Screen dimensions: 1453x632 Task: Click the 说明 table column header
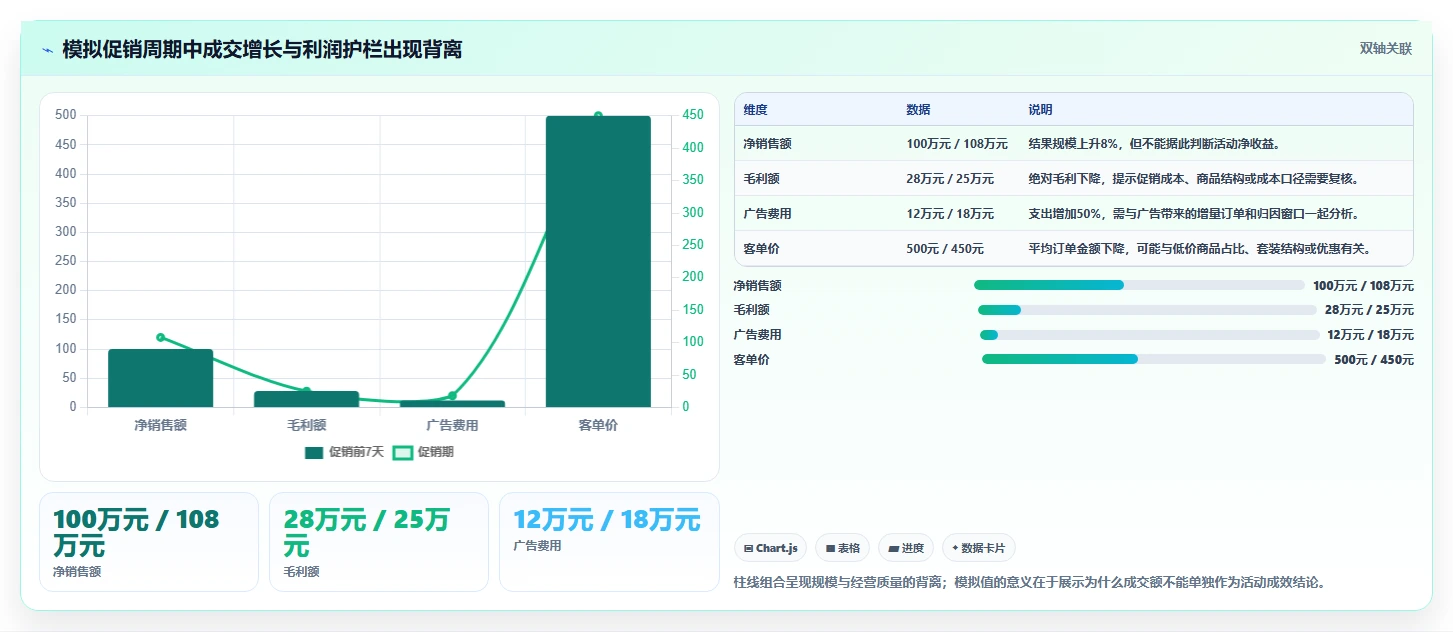[x=1040, y=110]
